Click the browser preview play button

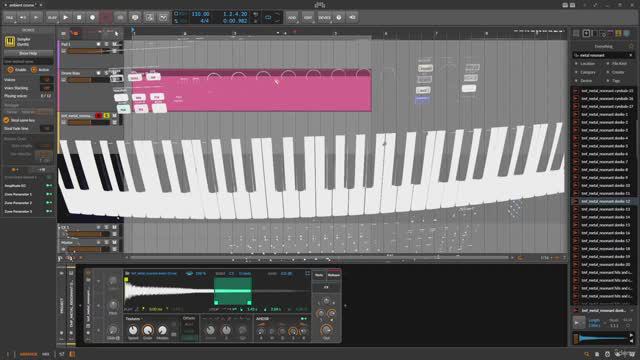click(x=579, y=323)
